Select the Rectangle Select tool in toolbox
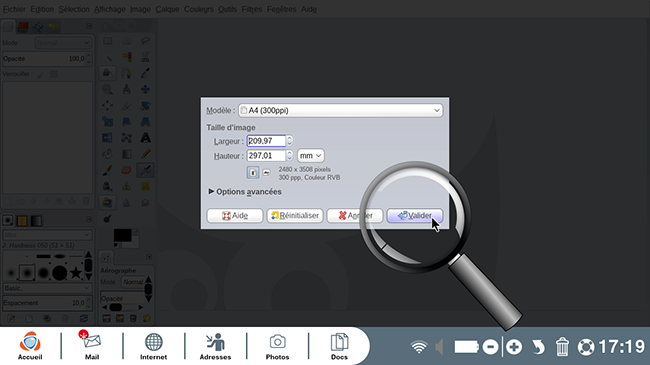The width and height of the screenshot is (650, 365). 108,41
